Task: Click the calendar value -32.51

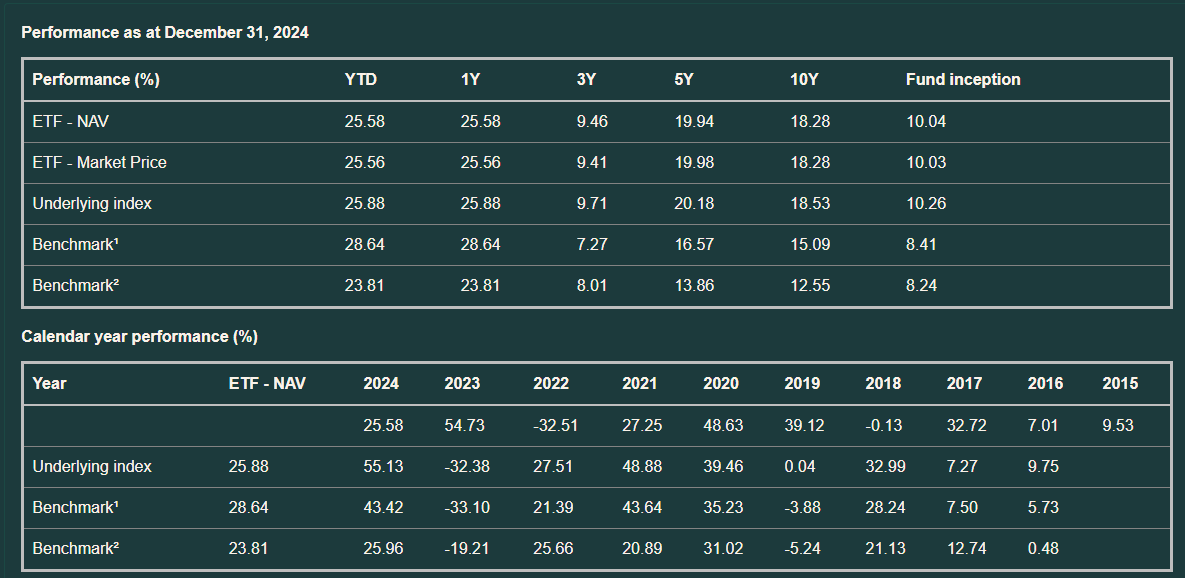Action: pyautogui.click(x=555, y=425)
